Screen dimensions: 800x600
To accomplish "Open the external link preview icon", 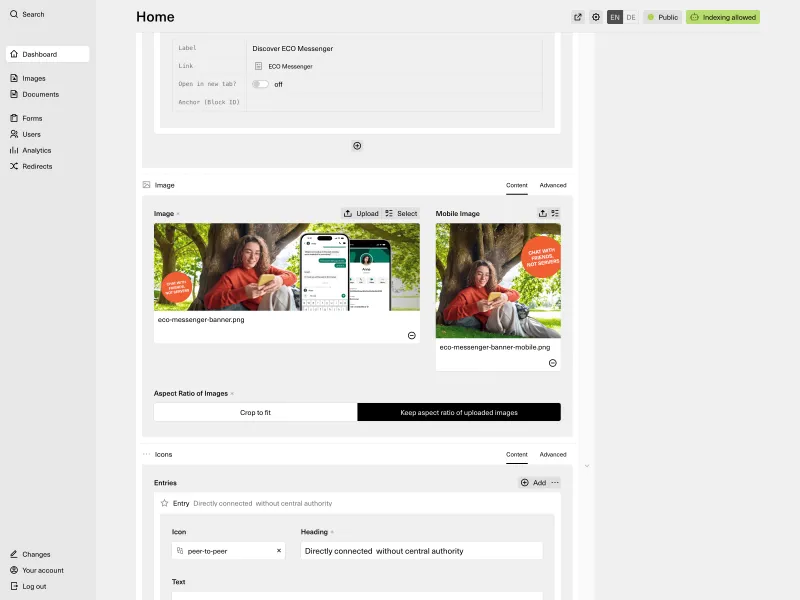I will pyautogui.click(x=577, y=17).
